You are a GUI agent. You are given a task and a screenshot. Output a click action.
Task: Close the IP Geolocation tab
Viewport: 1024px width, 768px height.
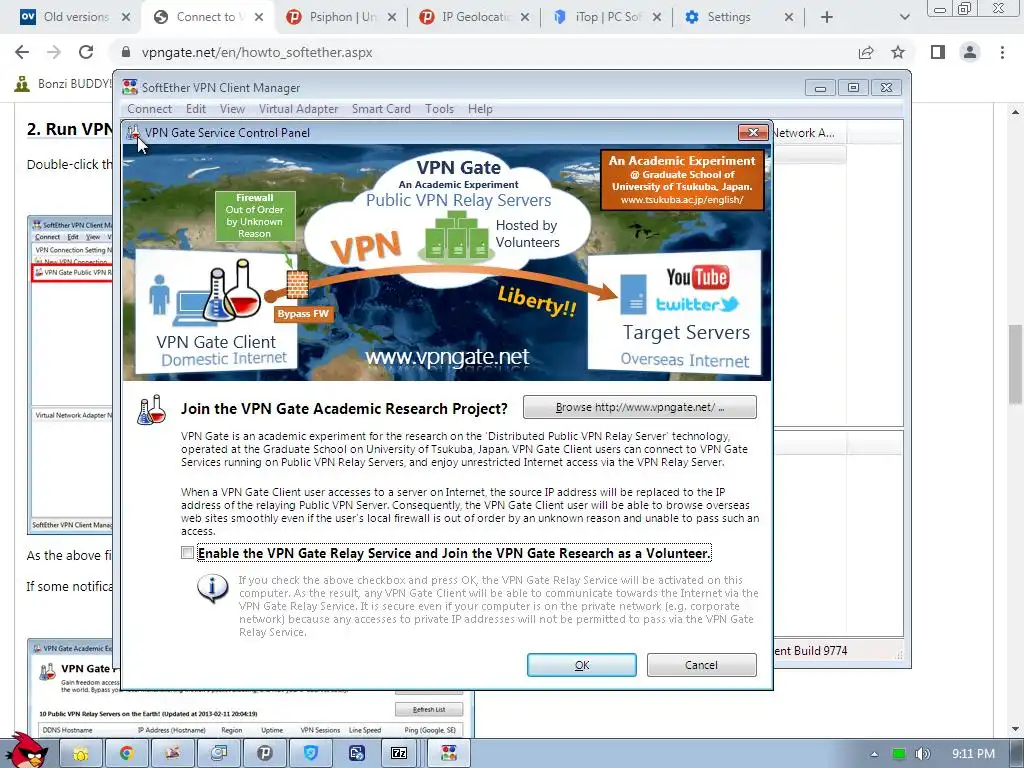525,17
